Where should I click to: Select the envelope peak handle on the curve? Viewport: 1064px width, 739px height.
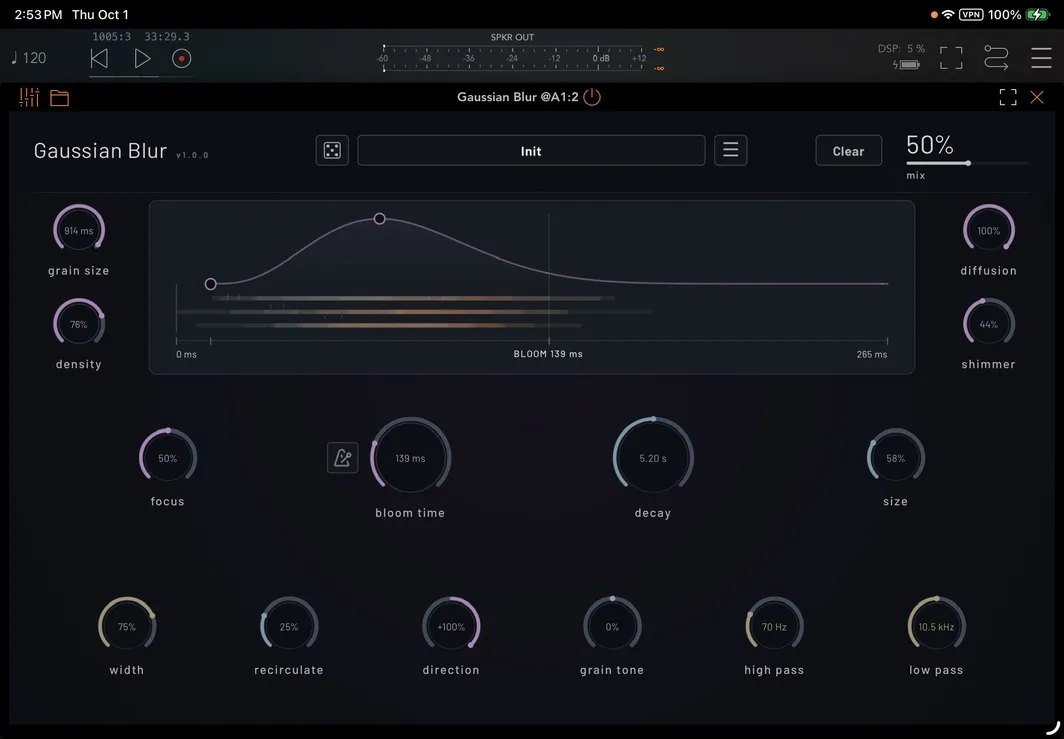point(379,219)
